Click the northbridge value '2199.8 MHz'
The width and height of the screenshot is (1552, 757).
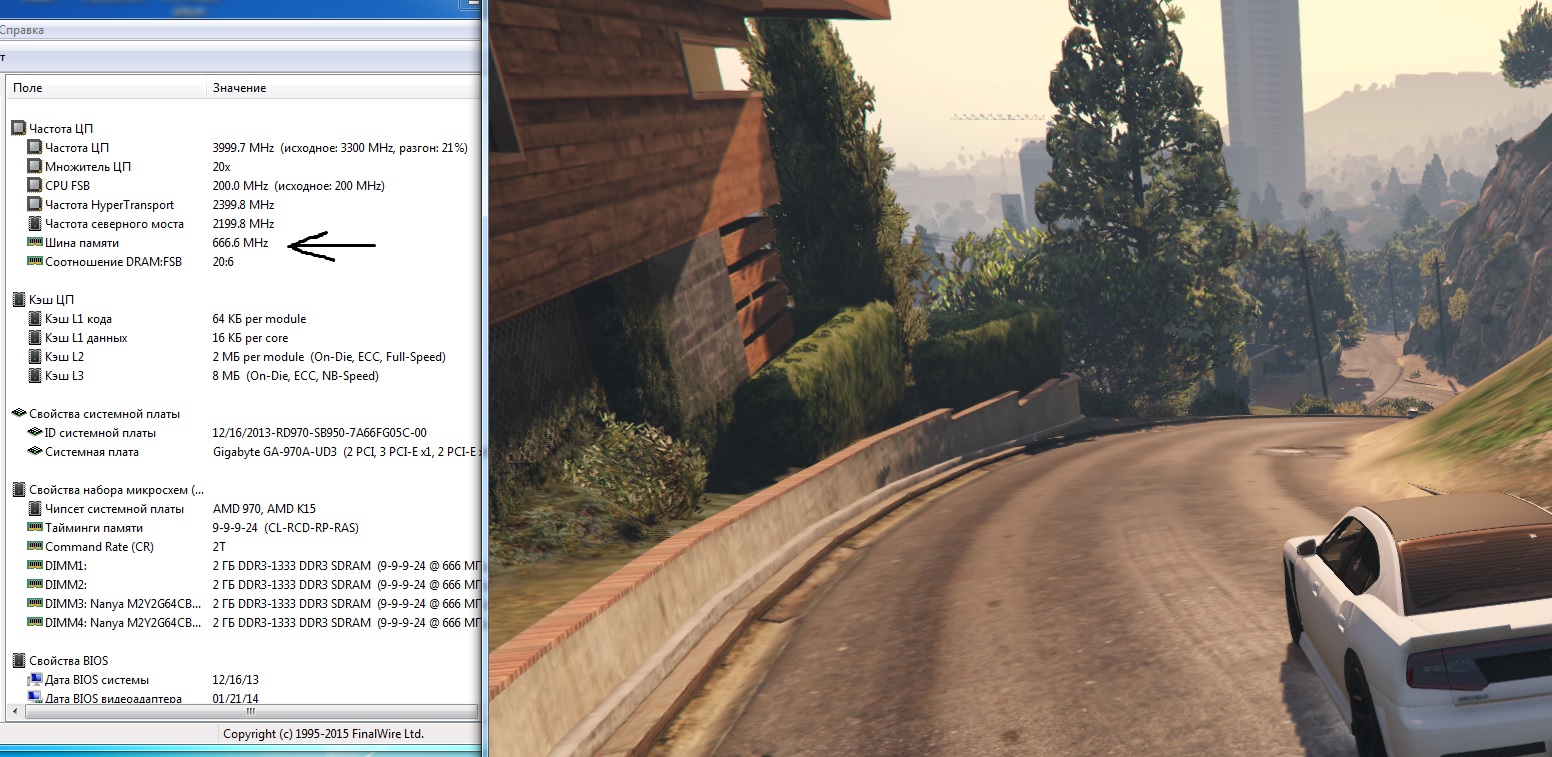coord(243,224)
